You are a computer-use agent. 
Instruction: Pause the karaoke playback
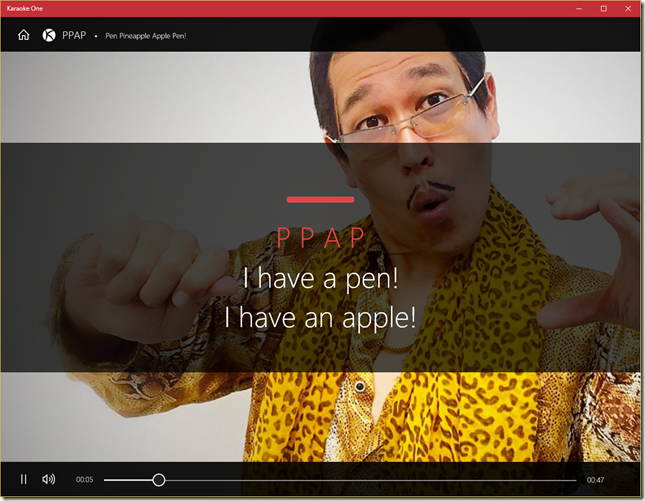tap(24, 479)
